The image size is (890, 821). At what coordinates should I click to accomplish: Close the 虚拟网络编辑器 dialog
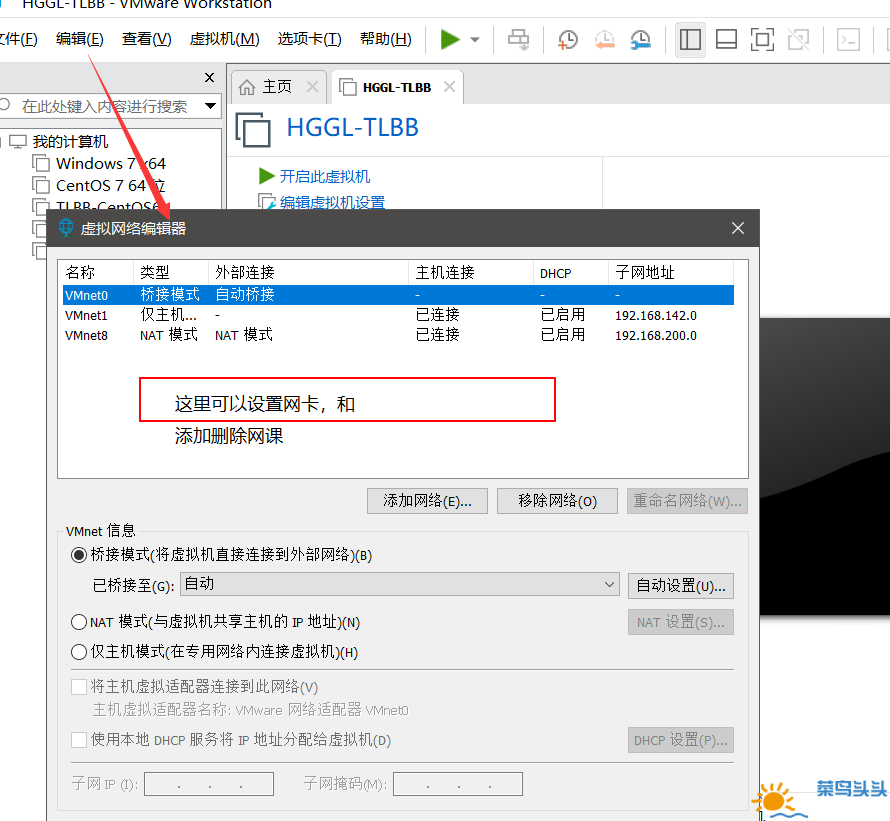pos(738,228)
